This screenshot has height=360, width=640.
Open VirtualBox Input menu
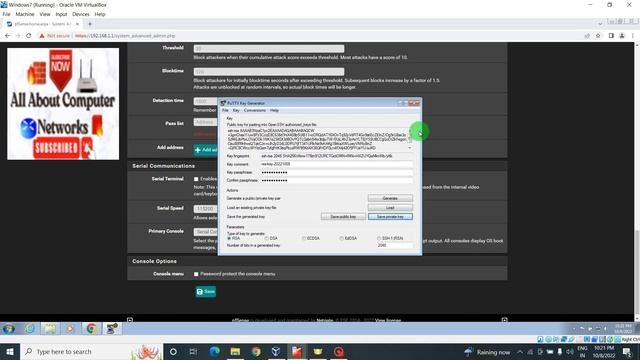(x=61, y=14)
